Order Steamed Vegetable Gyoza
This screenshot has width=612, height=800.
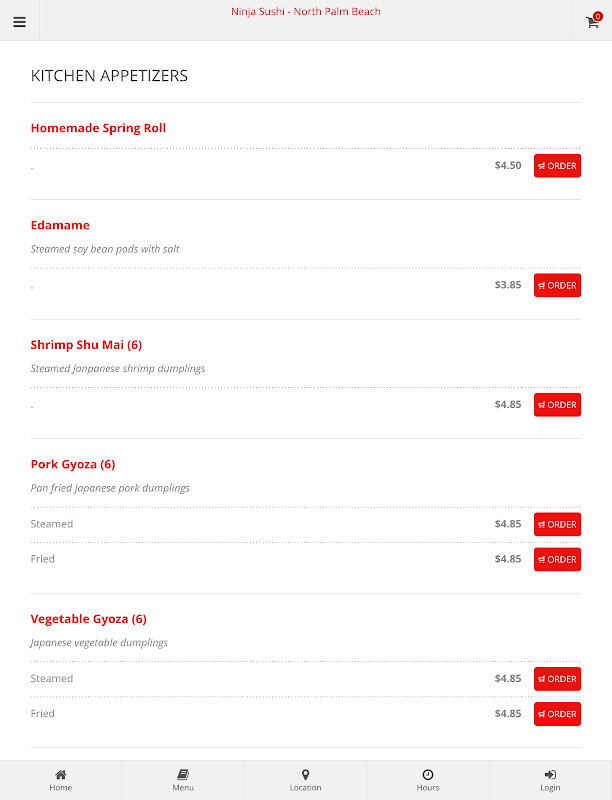(557, 679)
